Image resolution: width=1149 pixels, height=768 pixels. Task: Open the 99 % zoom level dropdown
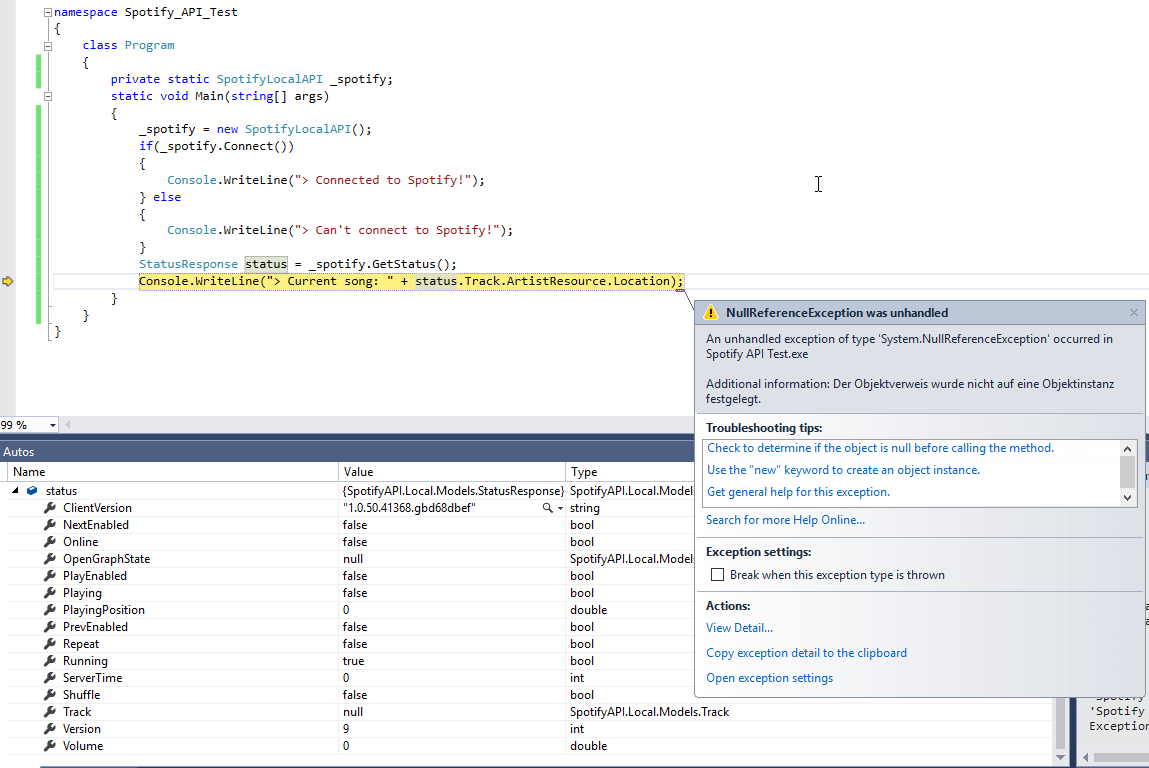click(x=53, y=425)
